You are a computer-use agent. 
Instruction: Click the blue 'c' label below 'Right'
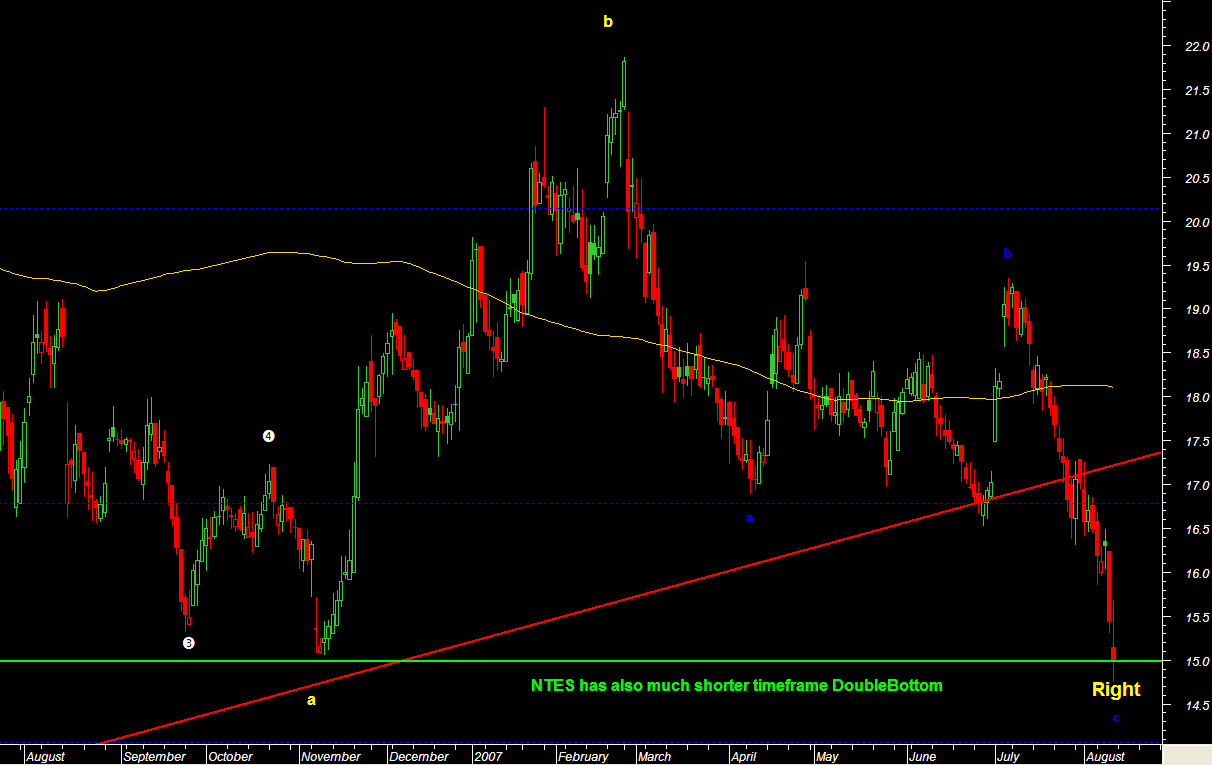[1117, 718]
